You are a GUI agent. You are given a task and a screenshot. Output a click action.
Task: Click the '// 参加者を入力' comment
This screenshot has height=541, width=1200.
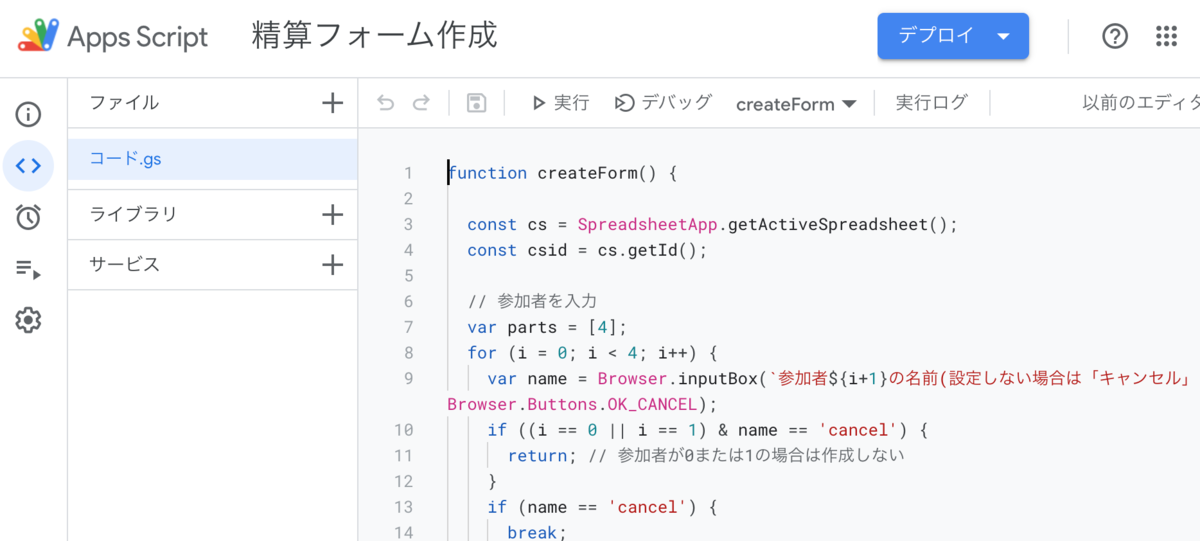pos(532,301)
